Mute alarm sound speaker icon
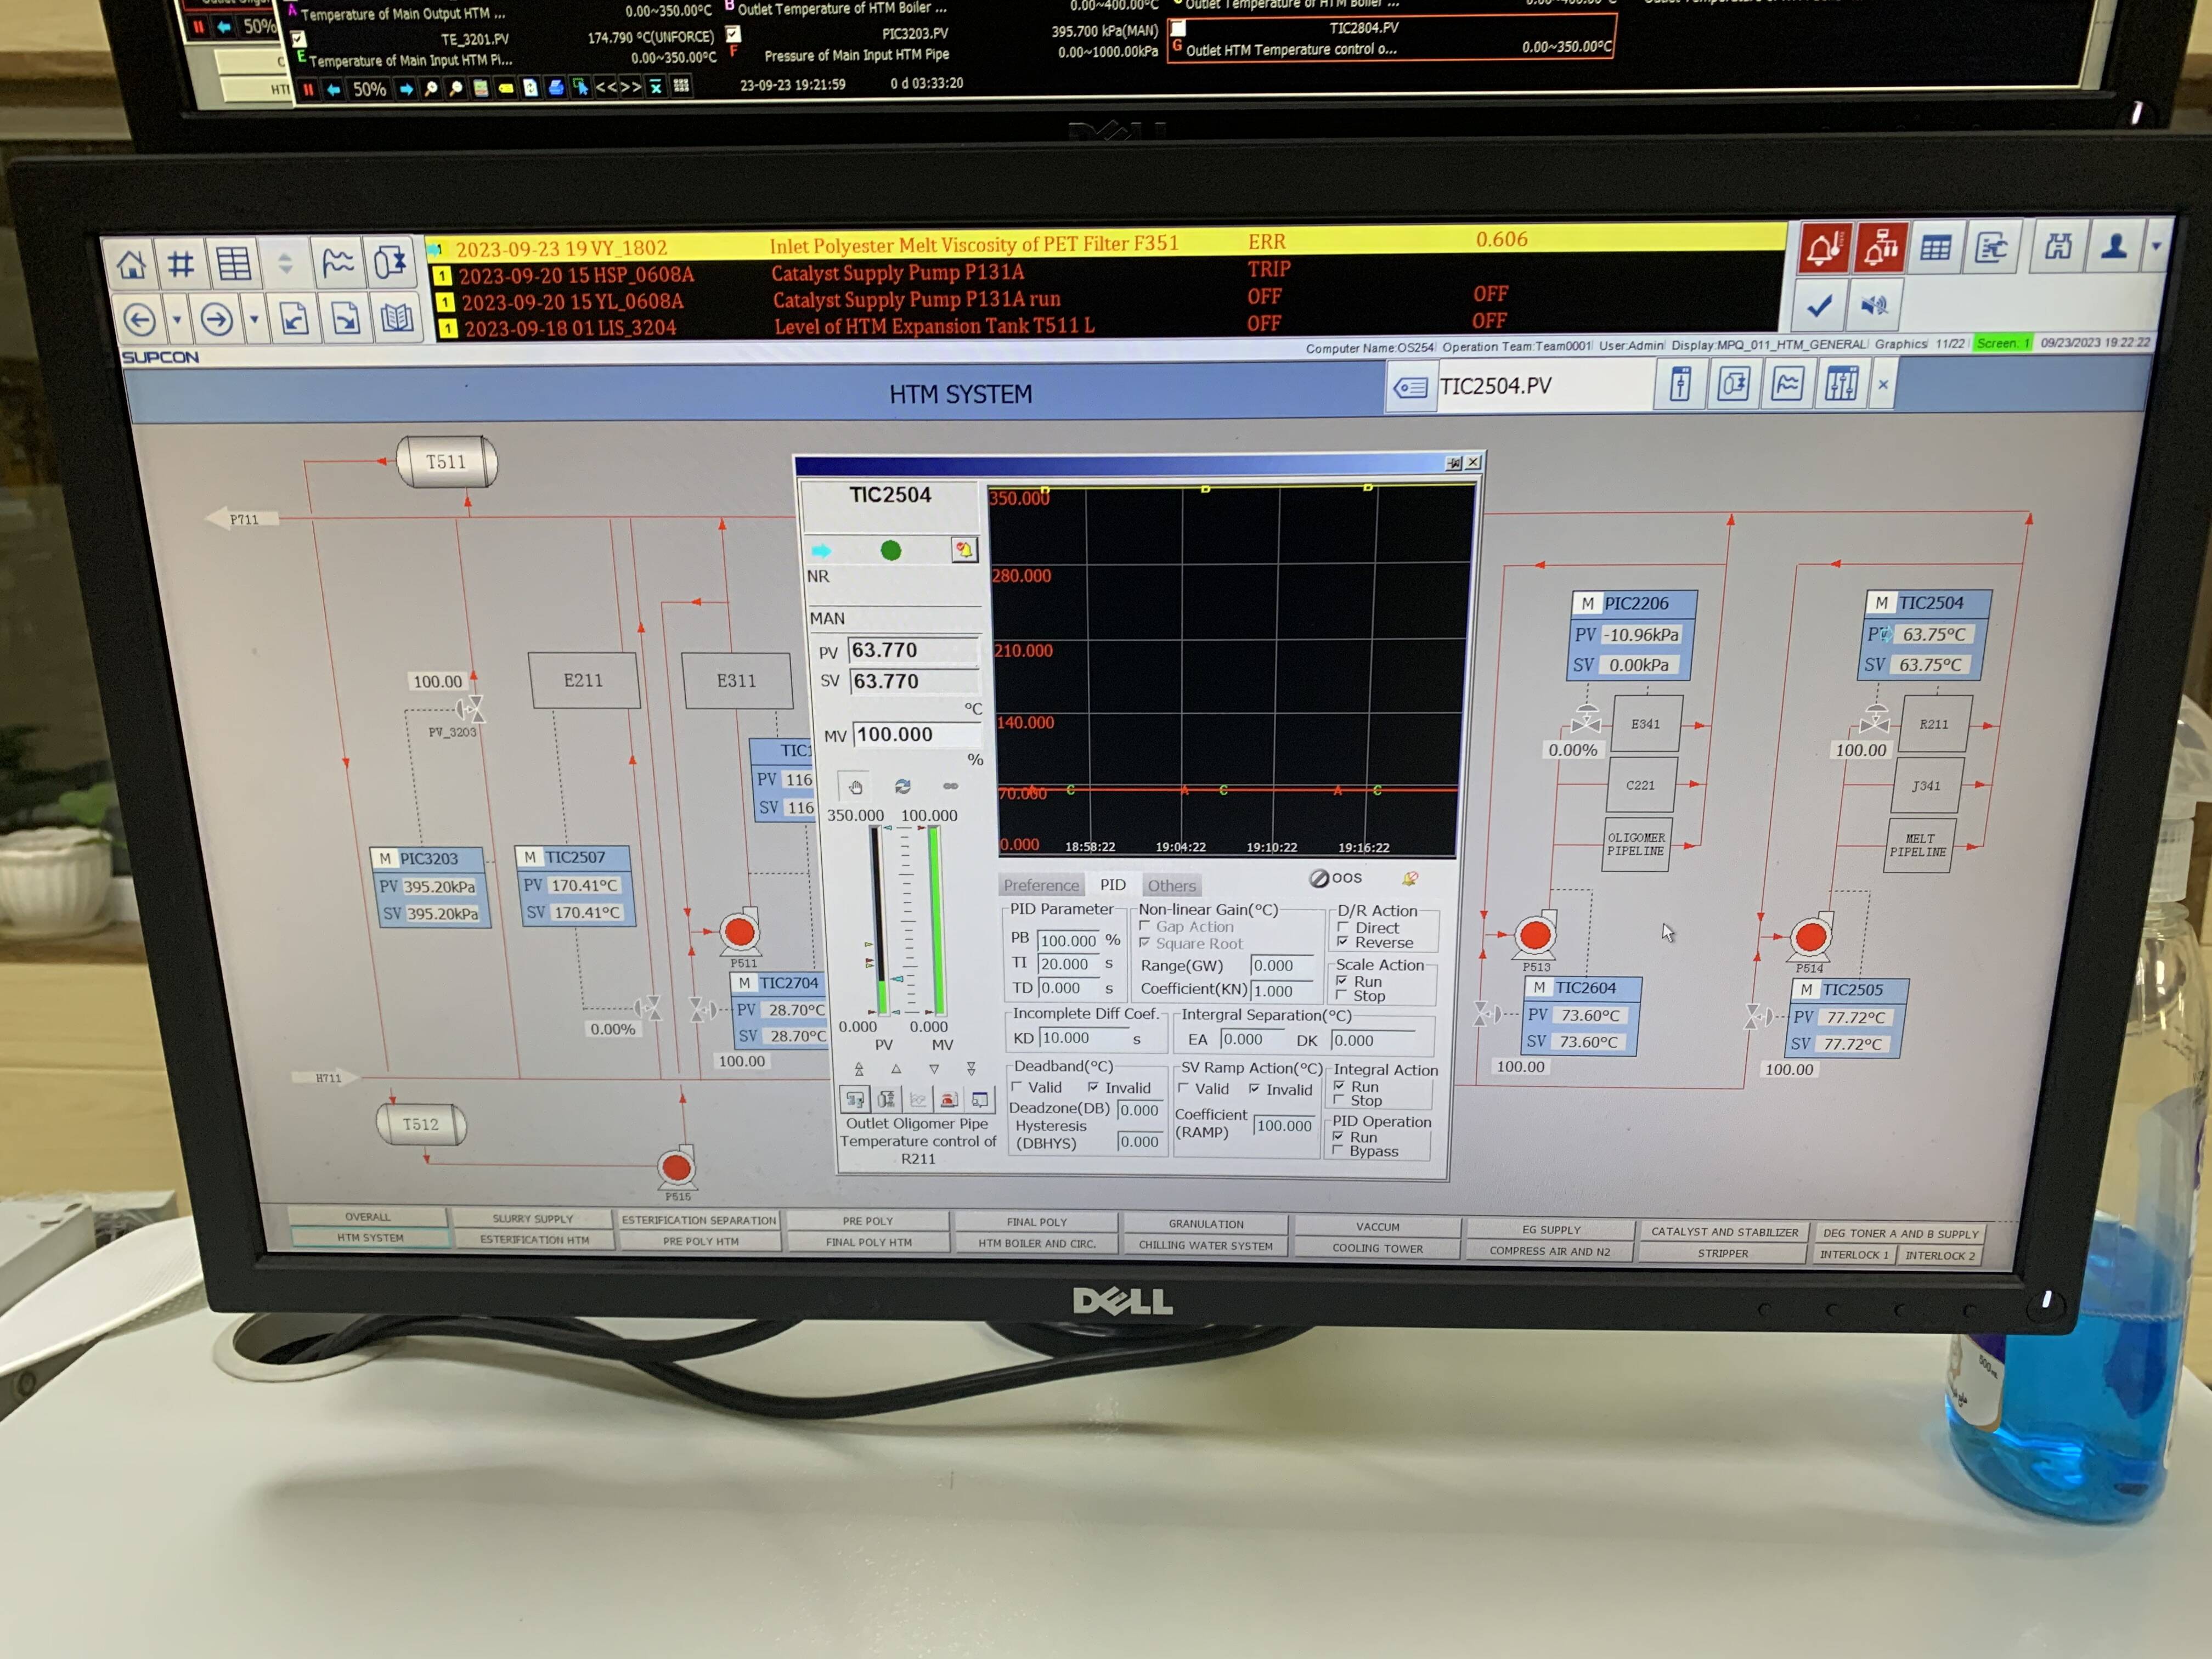Viewport: 2212px width, 1659px height. tap(1874, 305)
